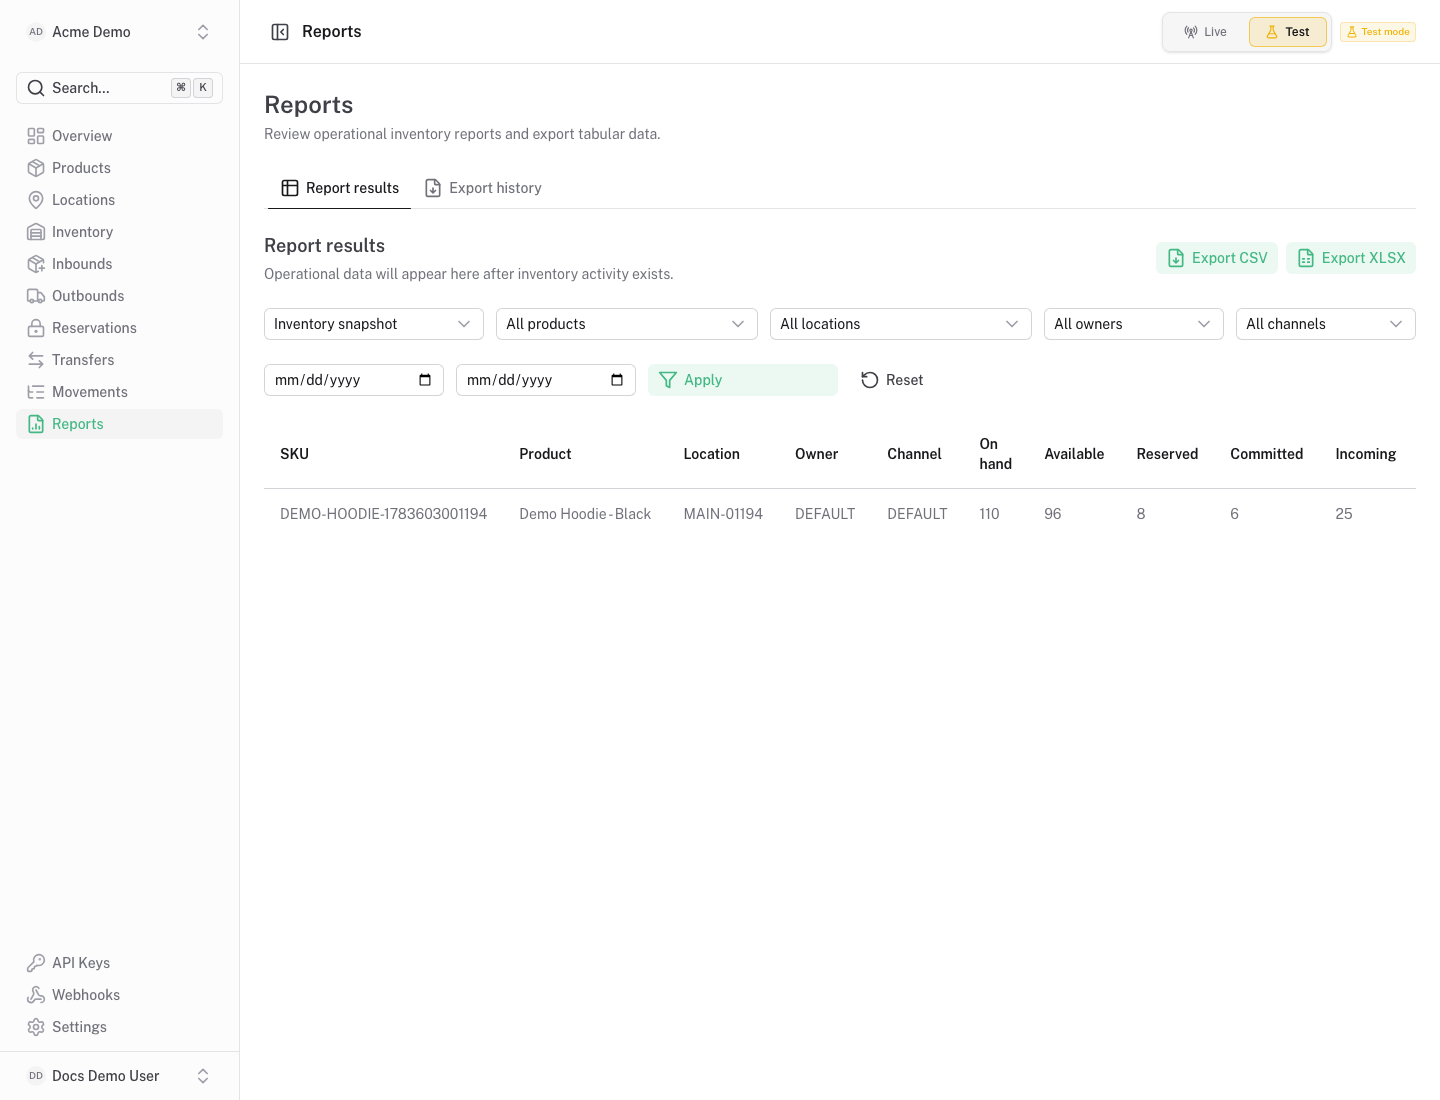Open the Overview page in the sidebar

pyautogui.click(x=119, y=136)
